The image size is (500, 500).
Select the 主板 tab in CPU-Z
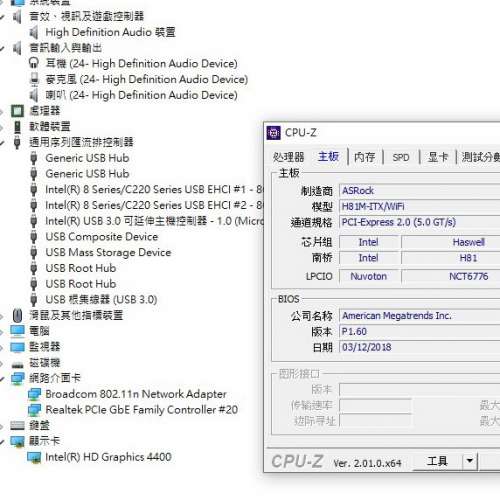[328, 156]
